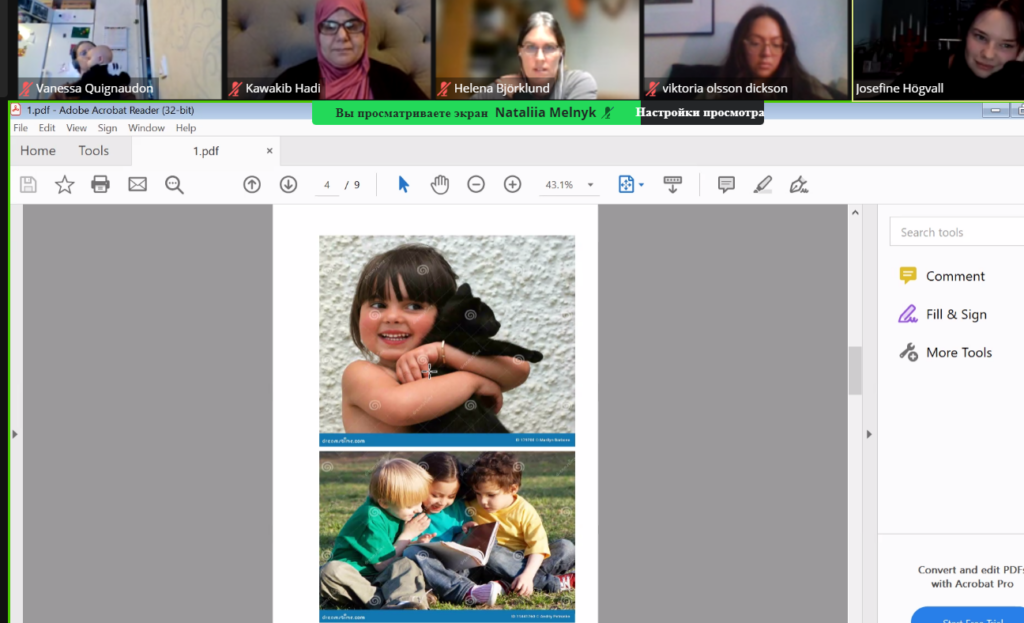Switch to the Tools tab
This screenshot has height=623, width=1024.
click(93, 151)
